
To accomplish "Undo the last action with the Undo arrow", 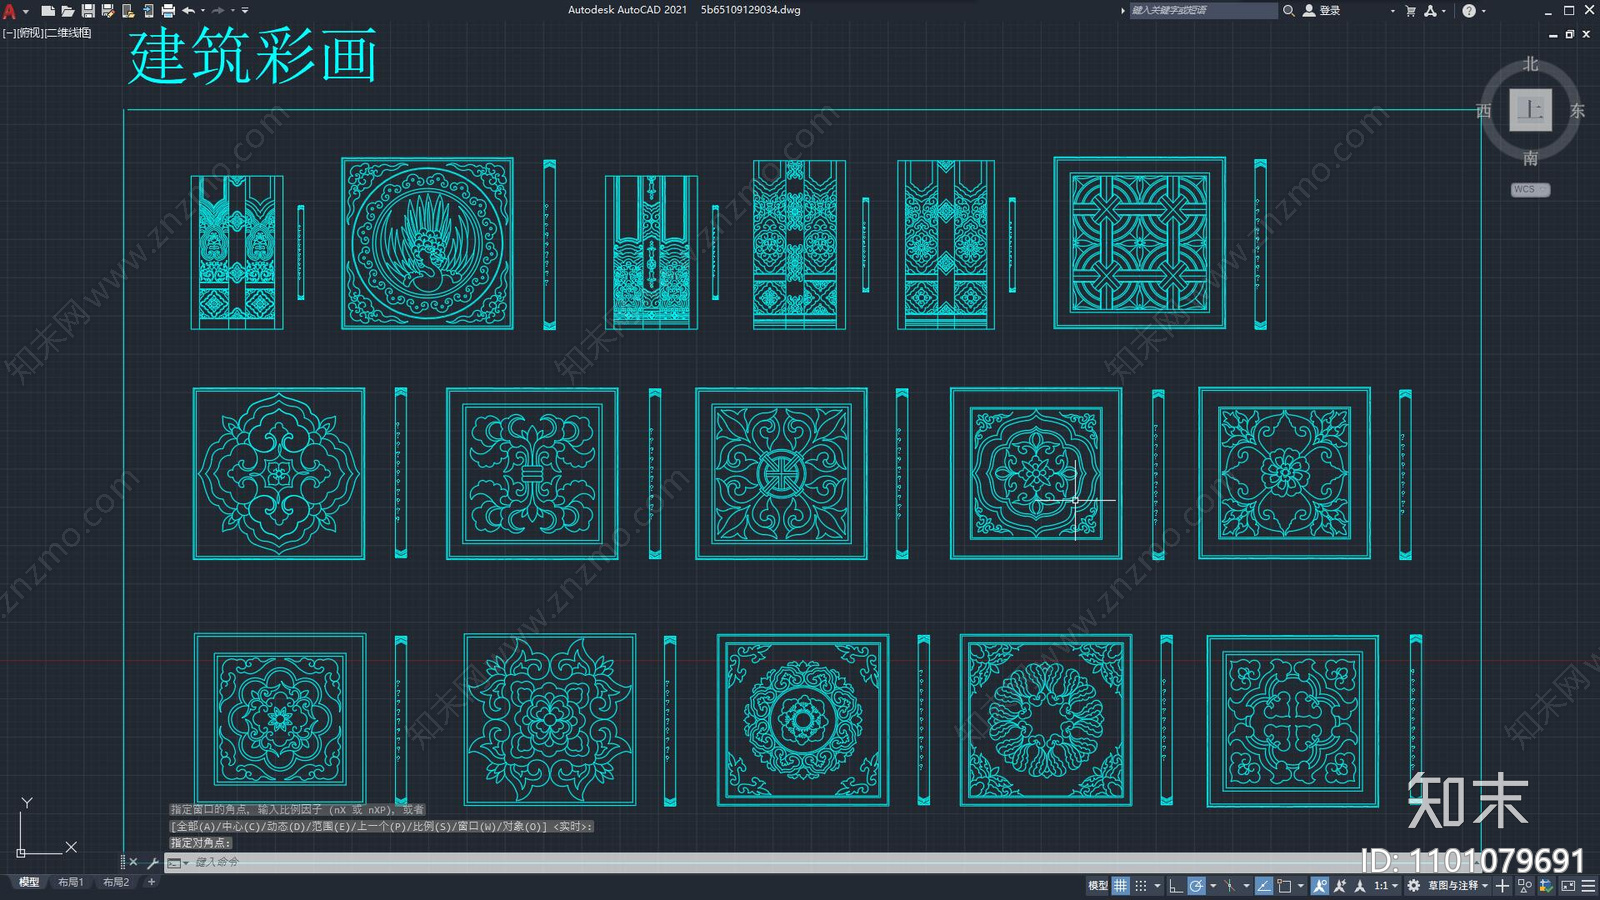I will [189, 11].
